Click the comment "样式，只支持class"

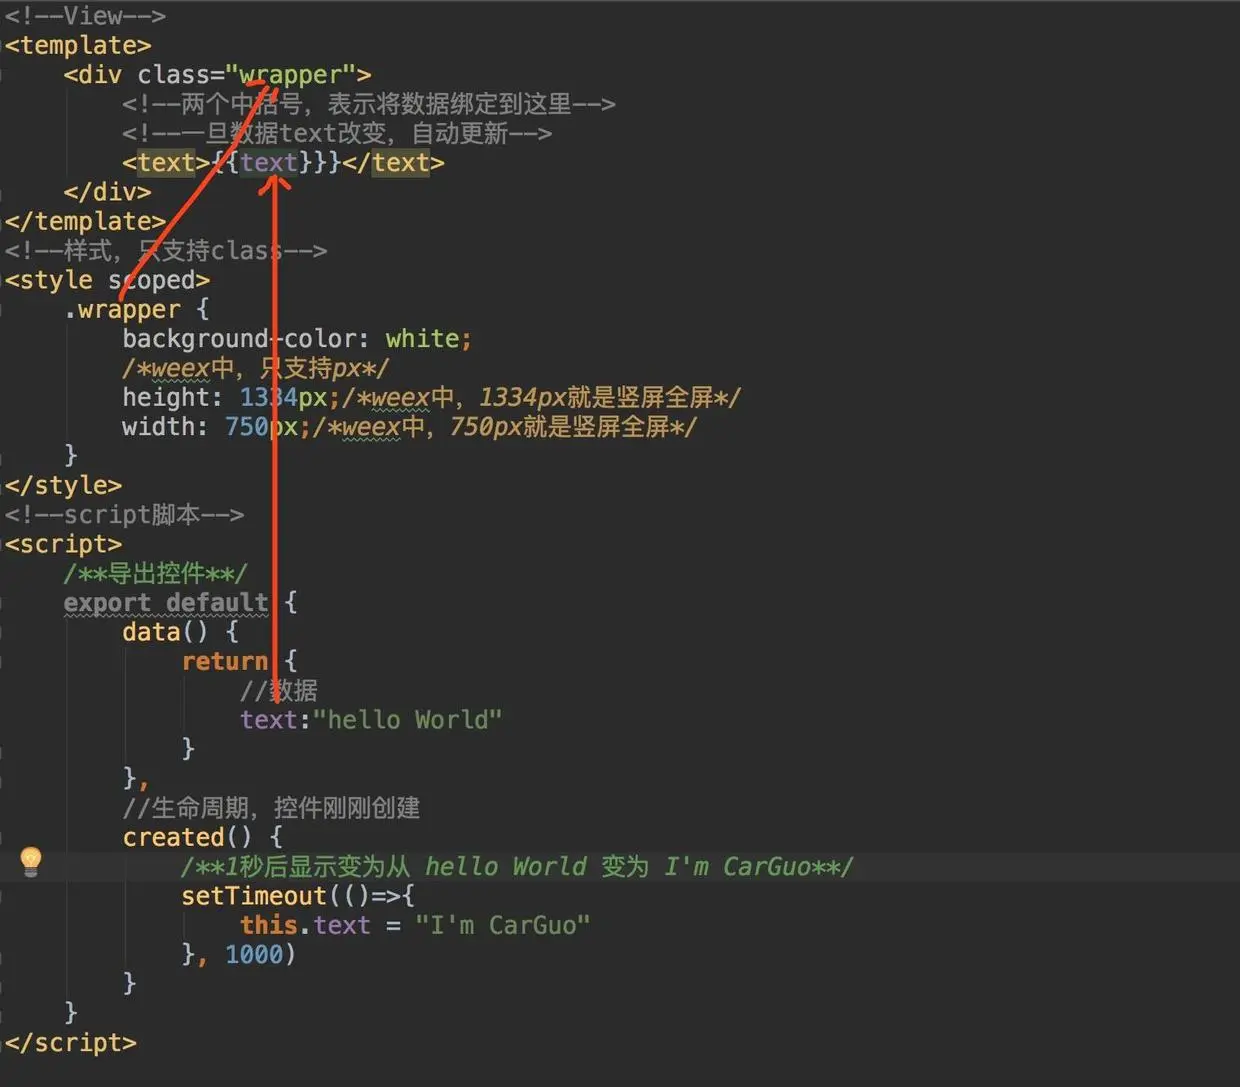[166, 250]
